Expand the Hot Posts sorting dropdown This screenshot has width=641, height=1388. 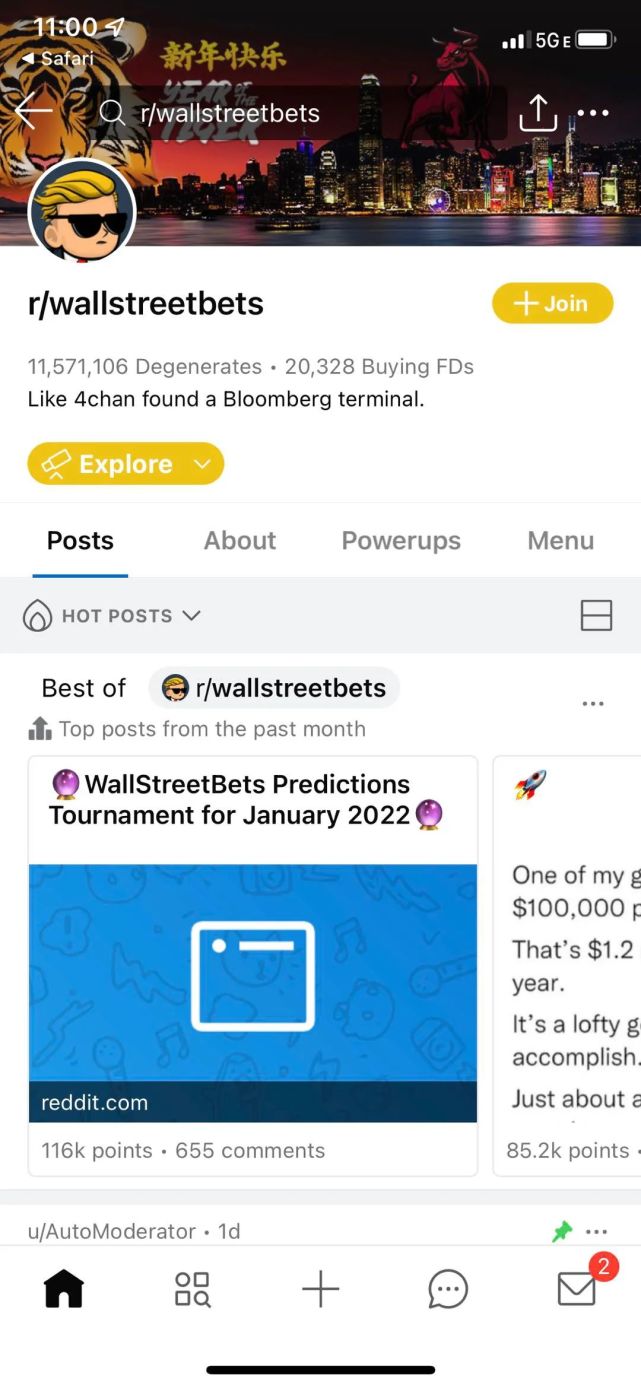click(110, 616)
